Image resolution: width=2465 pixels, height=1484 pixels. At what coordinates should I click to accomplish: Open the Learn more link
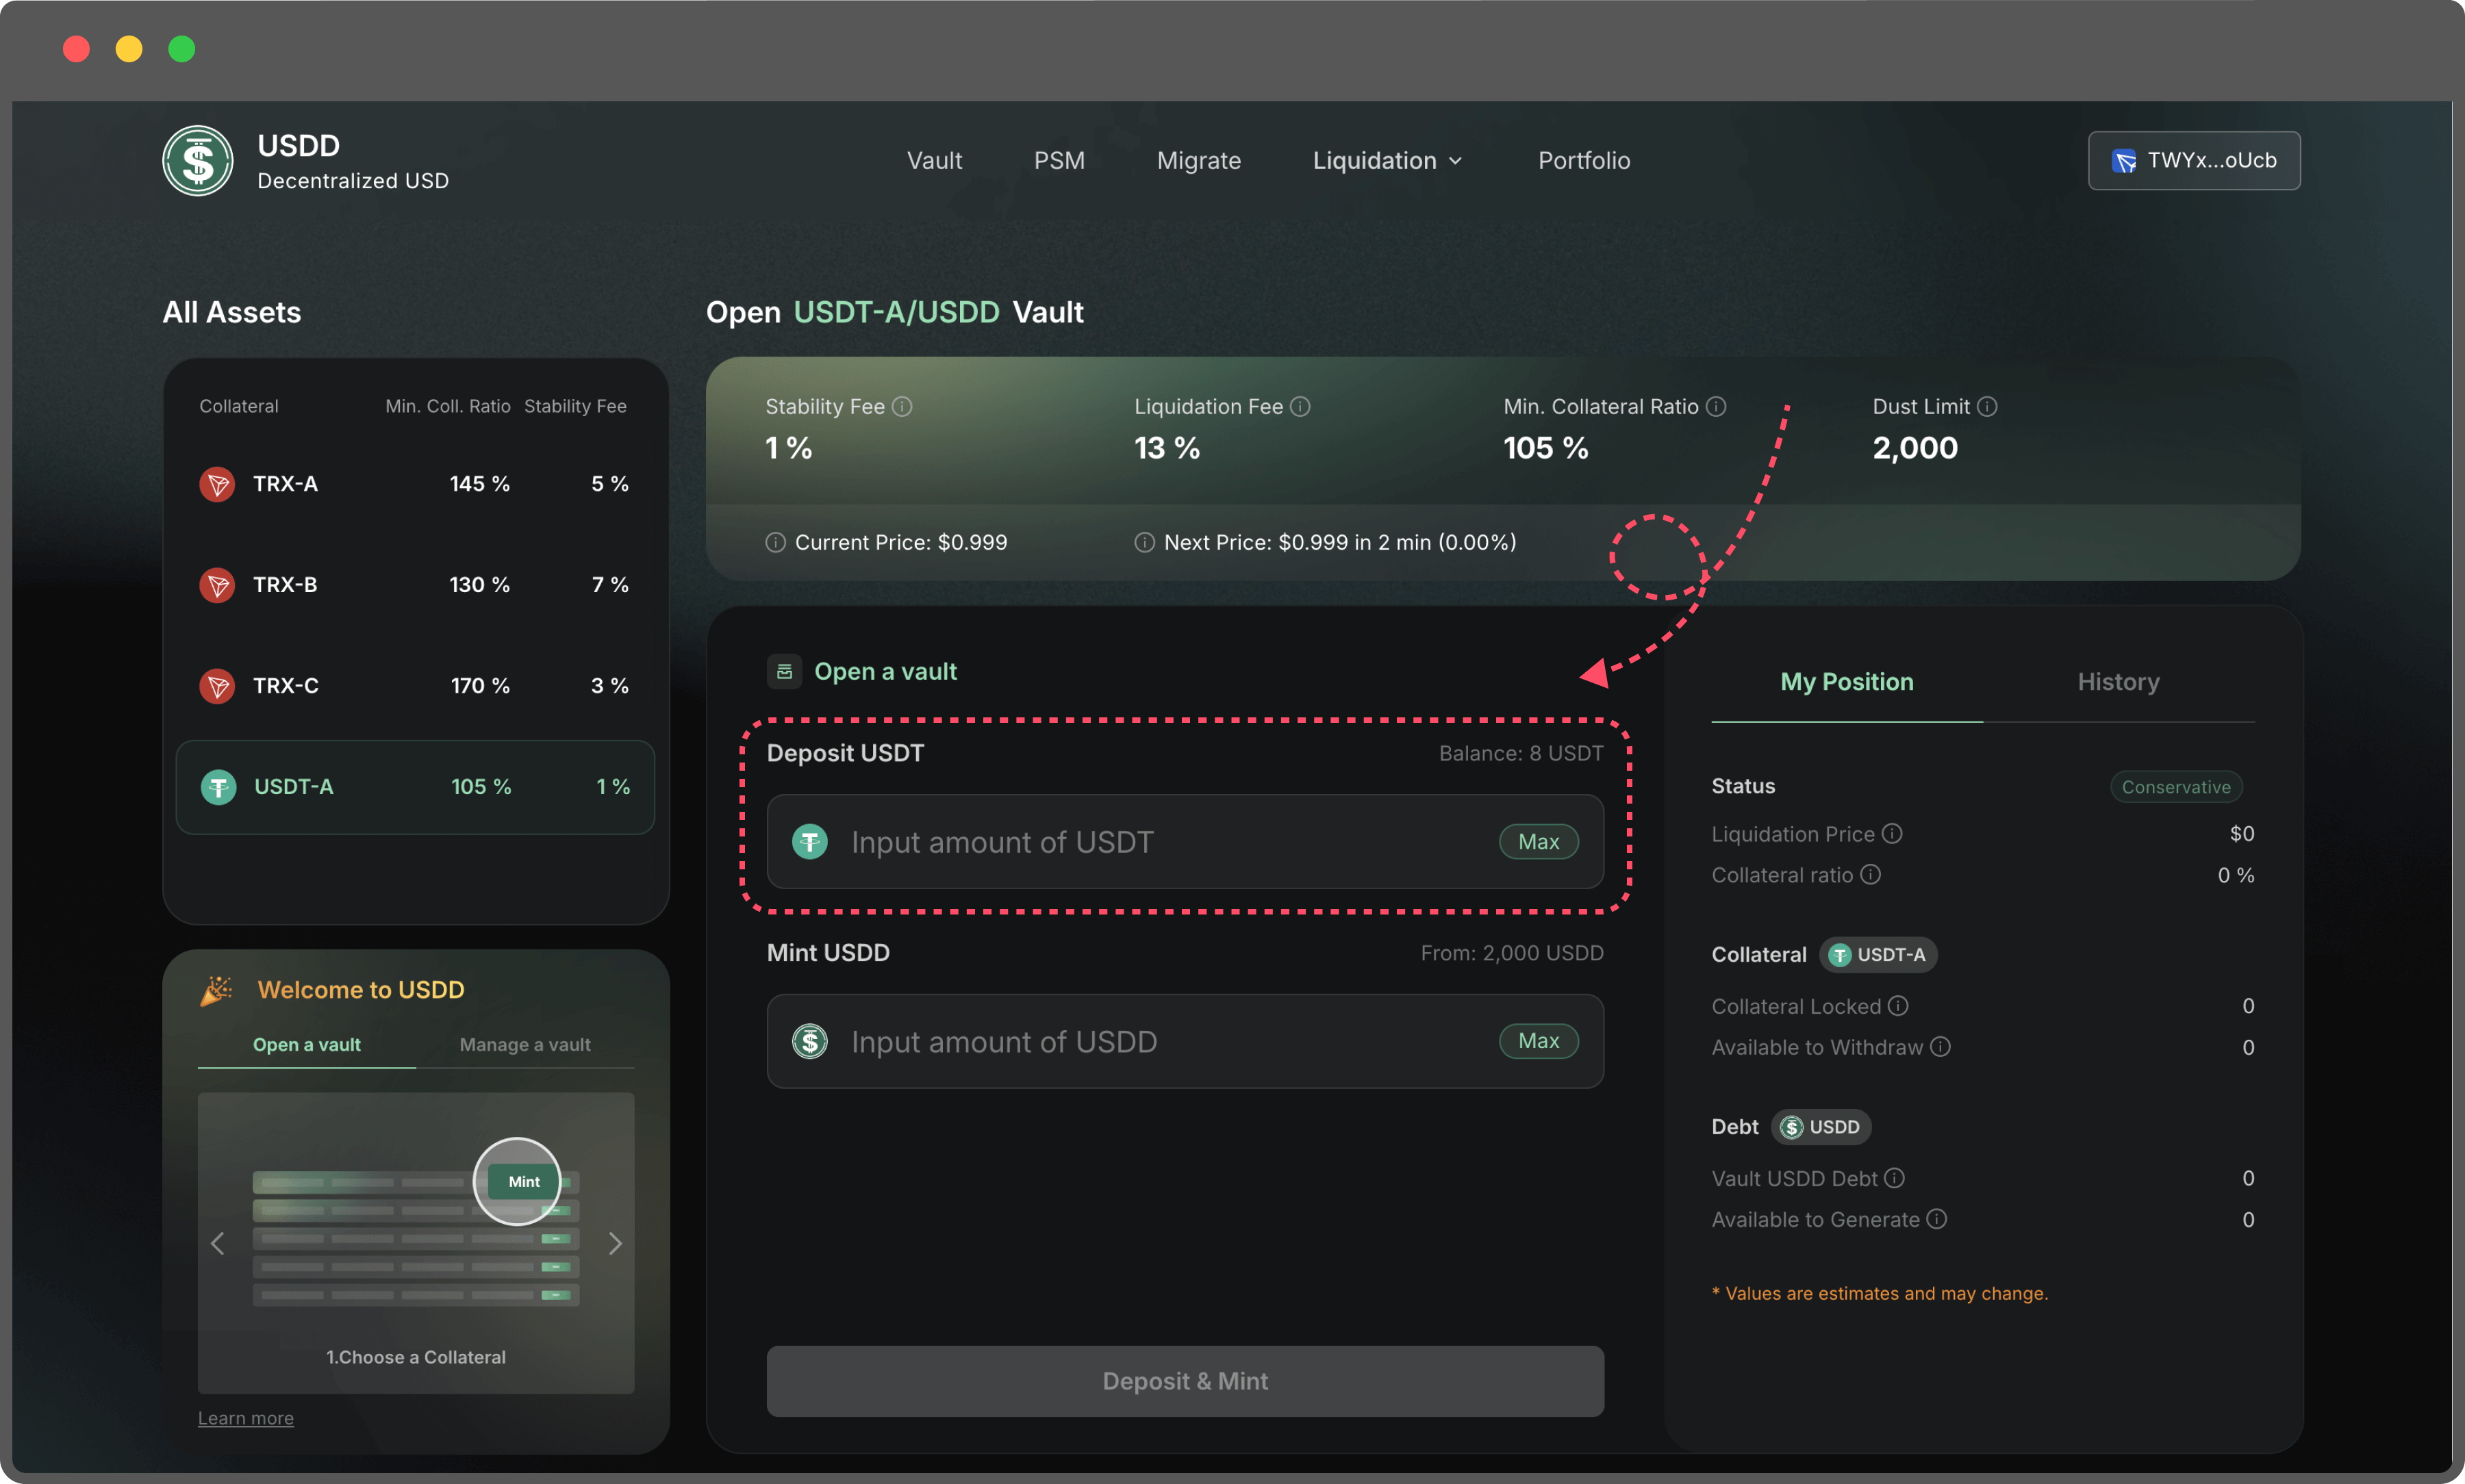246,1418
